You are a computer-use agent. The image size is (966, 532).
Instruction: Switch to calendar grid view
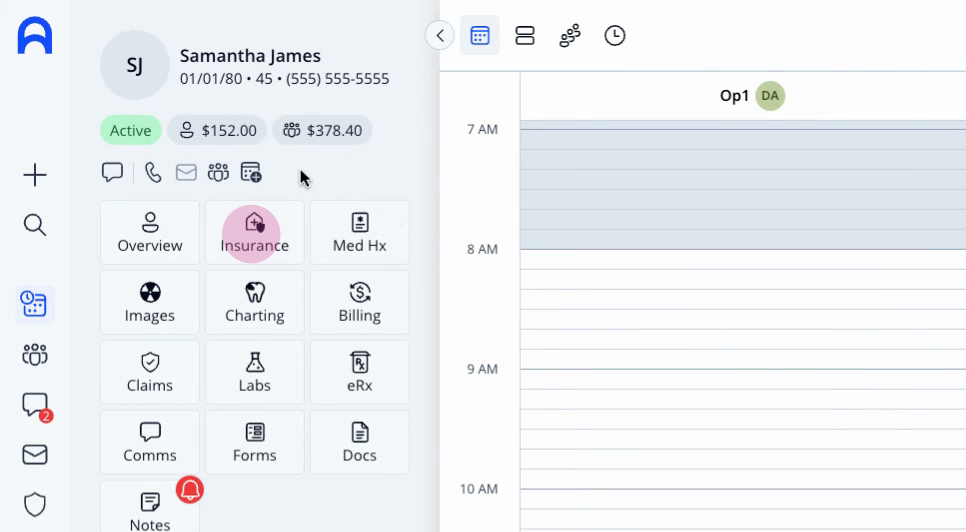pyautogui.click(x=480, y=36)
